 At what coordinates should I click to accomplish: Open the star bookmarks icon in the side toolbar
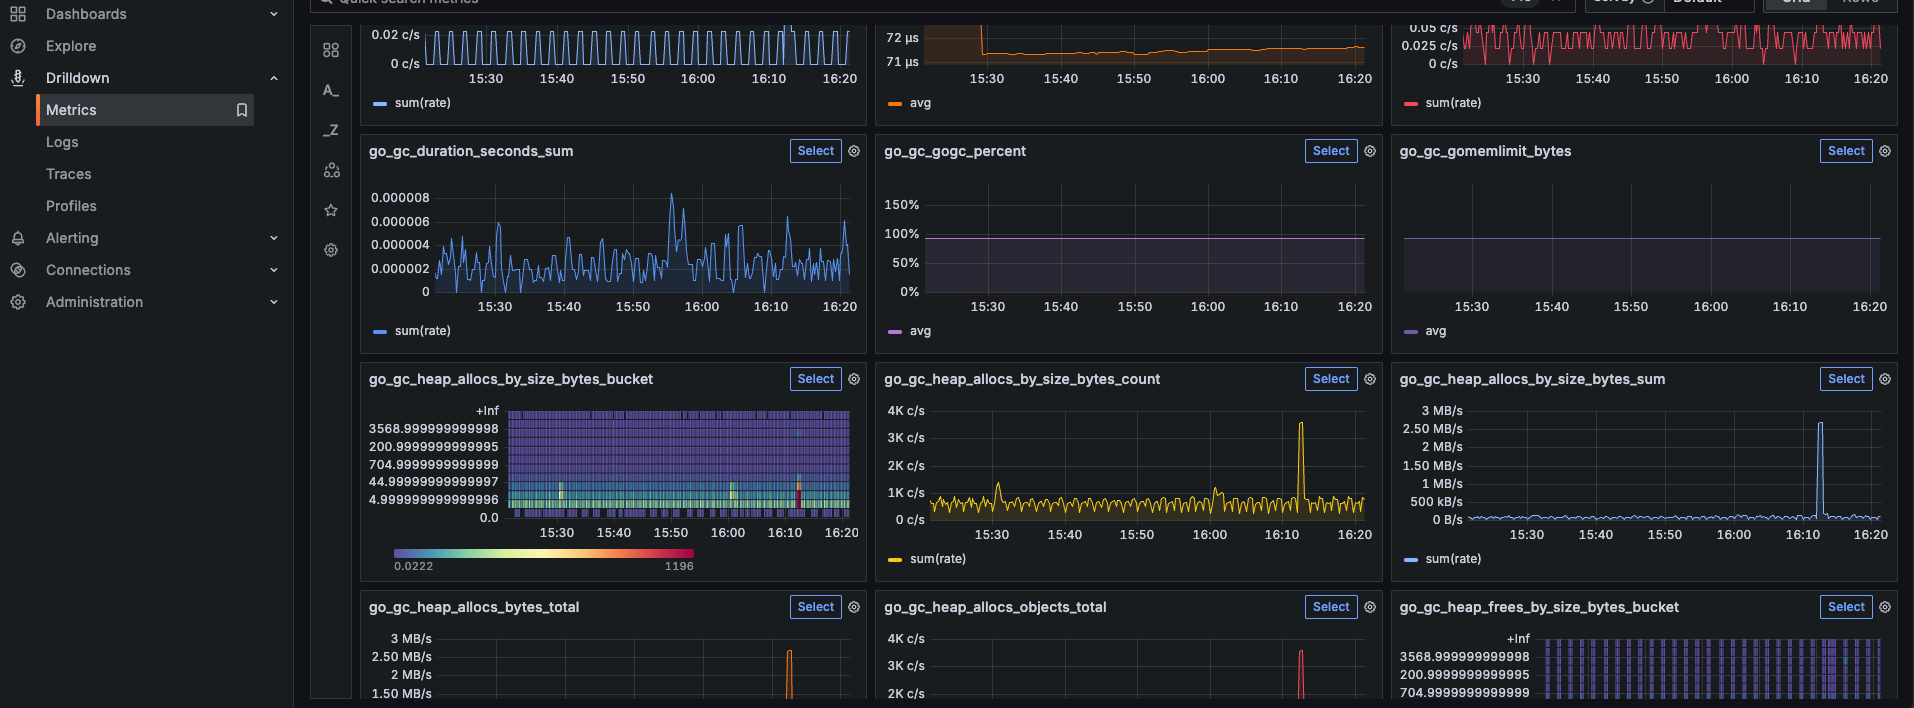tap(331, 210)
